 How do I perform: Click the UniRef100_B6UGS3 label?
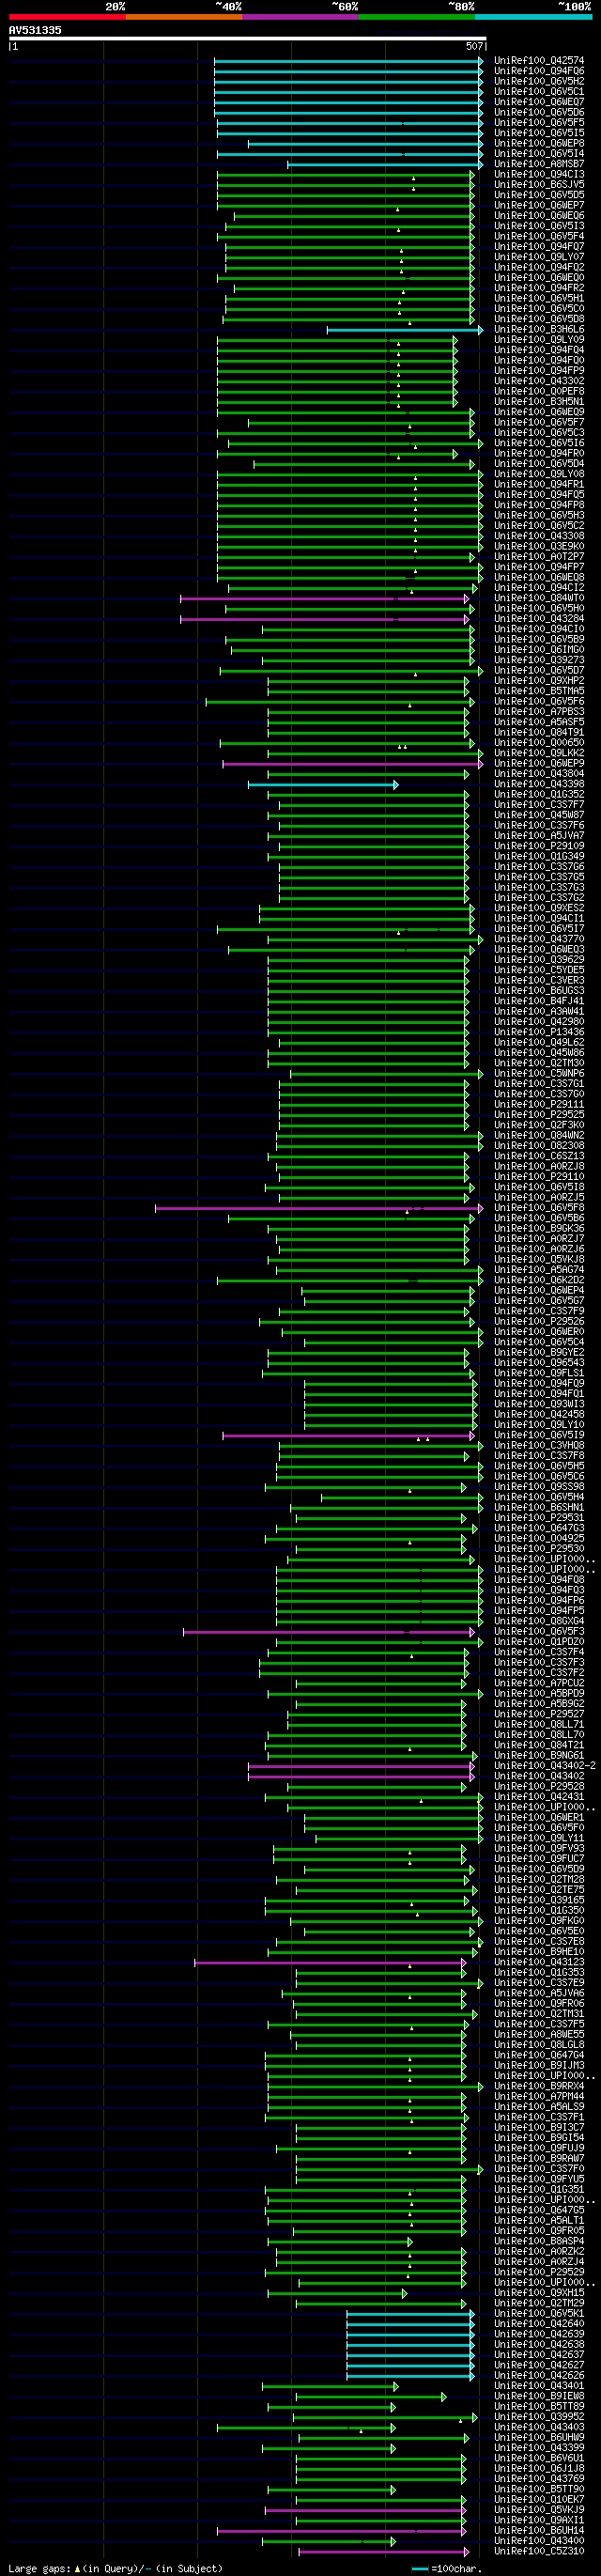coord(539,991)
